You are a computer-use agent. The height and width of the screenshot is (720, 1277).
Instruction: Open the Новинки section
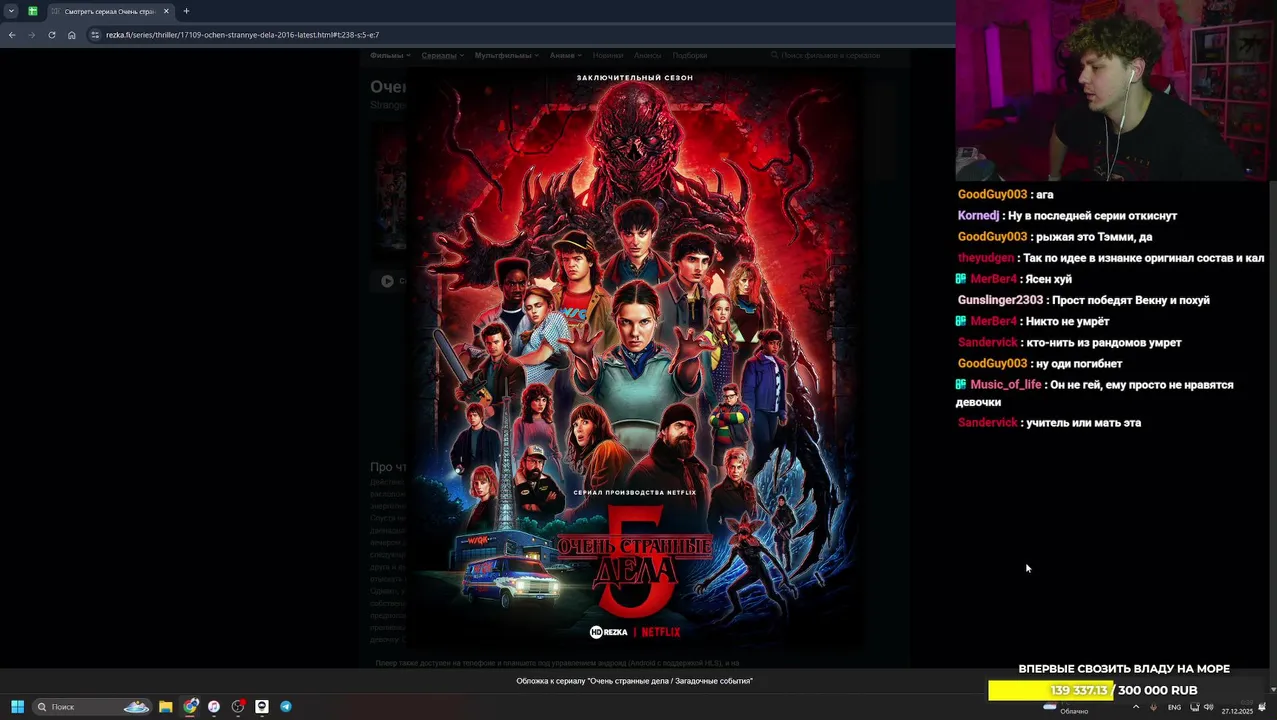click(608, 56)
